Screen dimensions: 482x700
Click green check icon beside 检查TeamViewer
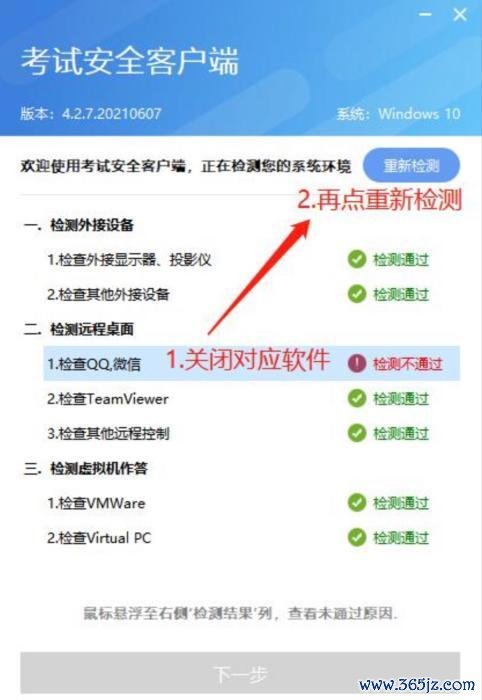[x=357, y=398]
